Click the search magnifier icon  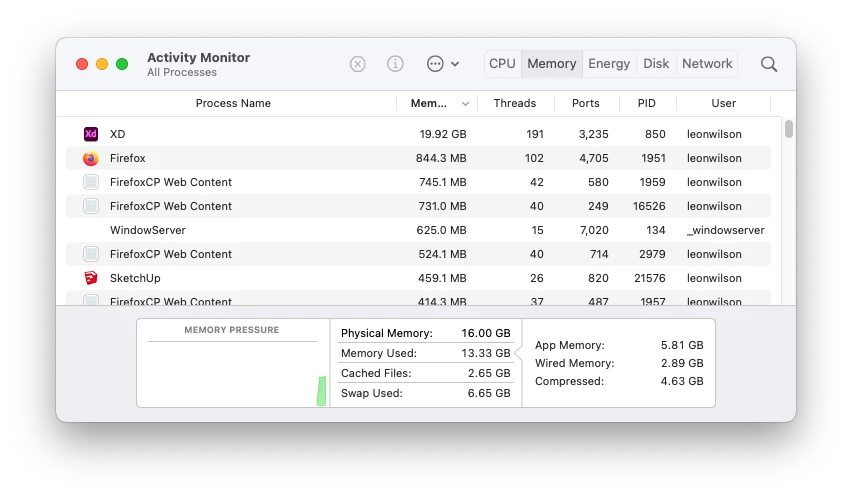[x=769, y=64]
